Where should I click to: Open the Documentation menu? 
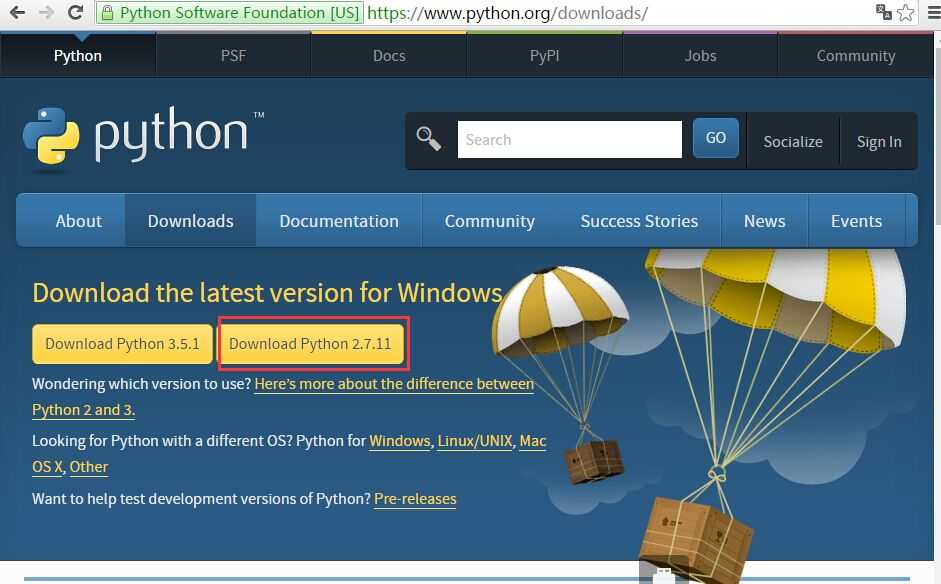(338, 221)
